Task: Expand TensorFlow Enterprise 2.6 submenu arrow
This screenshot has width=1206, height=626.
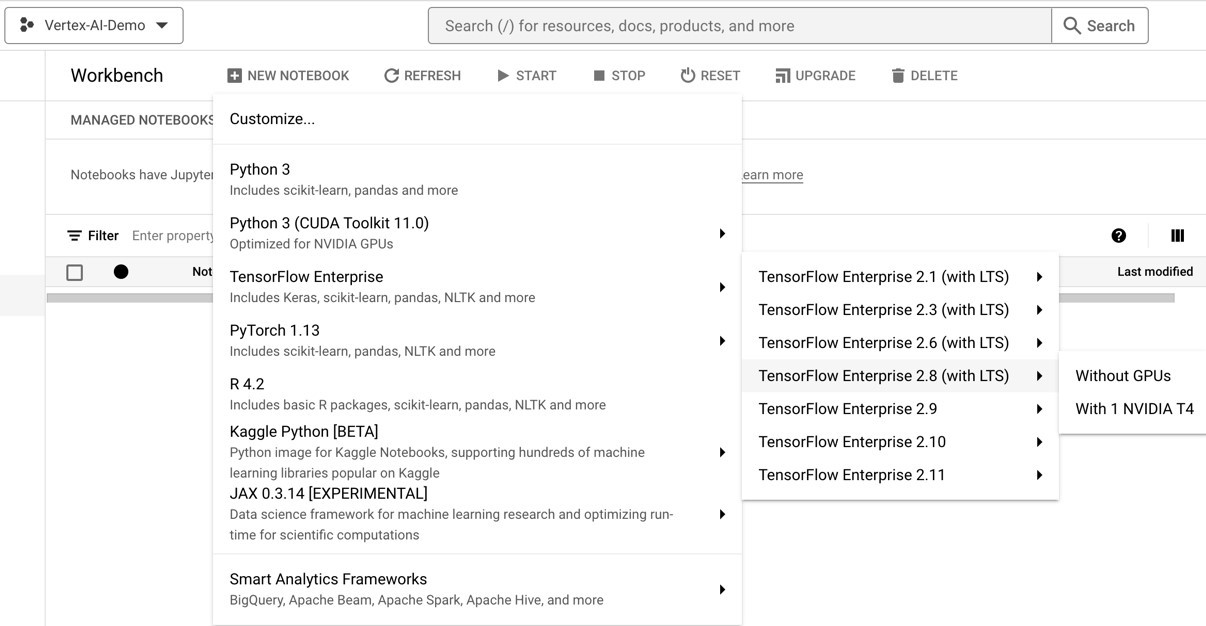Action: 1040,343
